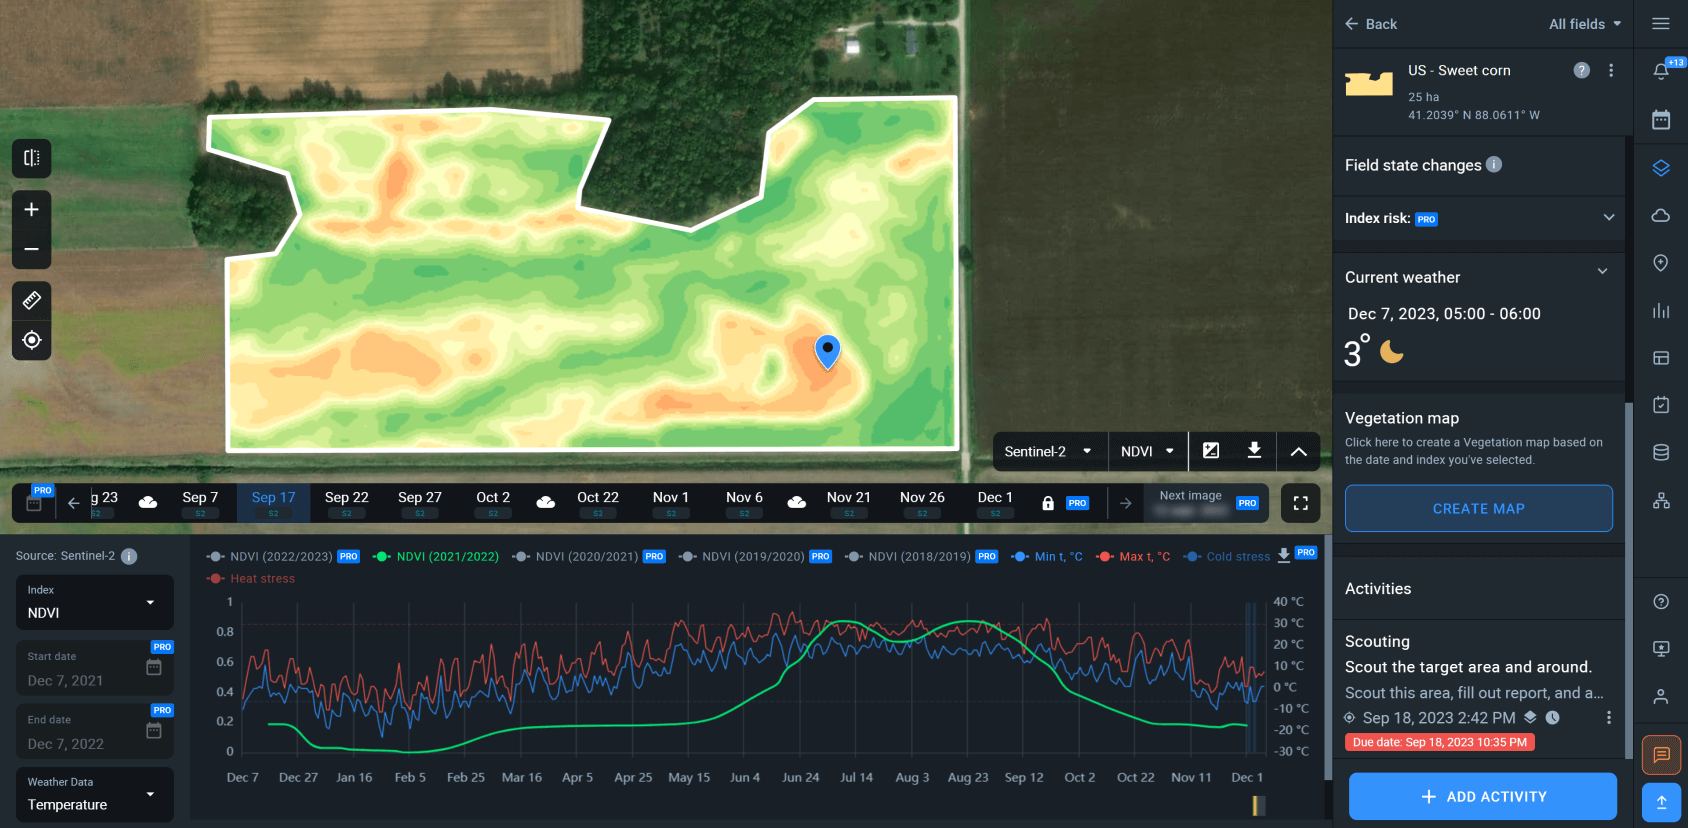This screenshot has height=828, width=1688.
Task: Open the All fields dropdown
Action: point(1585,24)
